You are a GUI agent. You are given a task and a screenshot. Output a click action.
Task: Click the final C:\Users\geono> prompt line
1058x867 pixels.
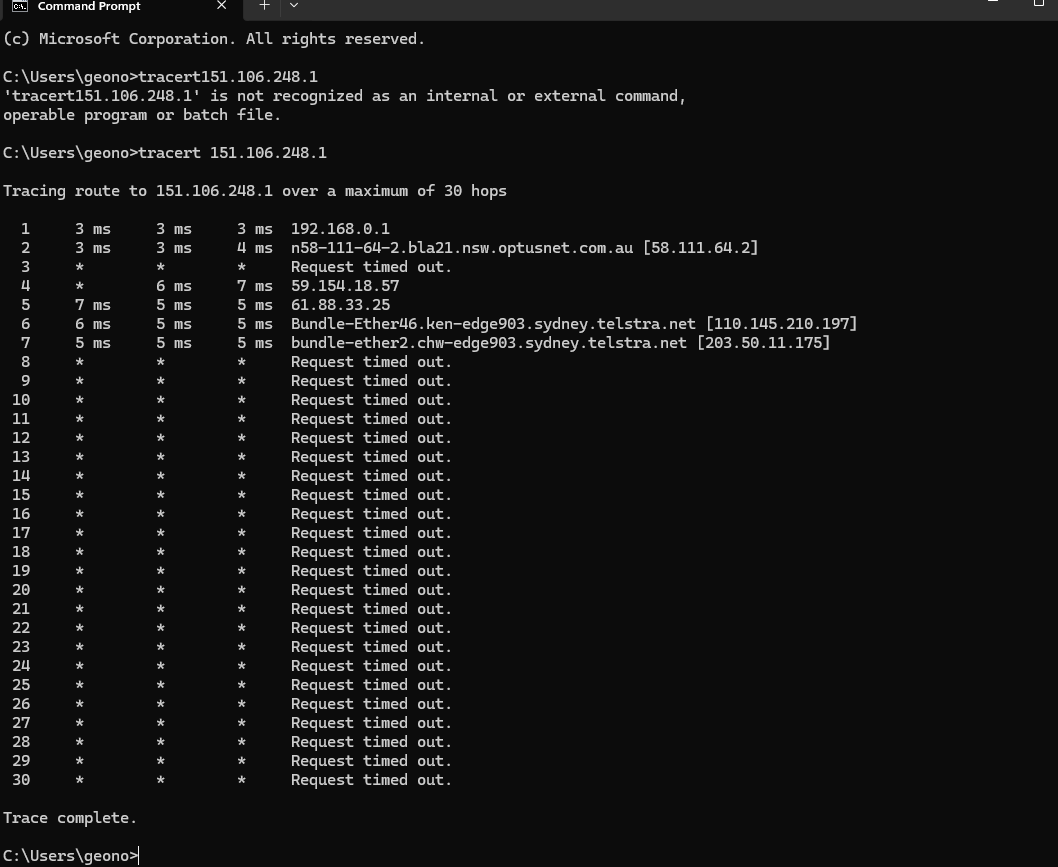tap(70, 856)
